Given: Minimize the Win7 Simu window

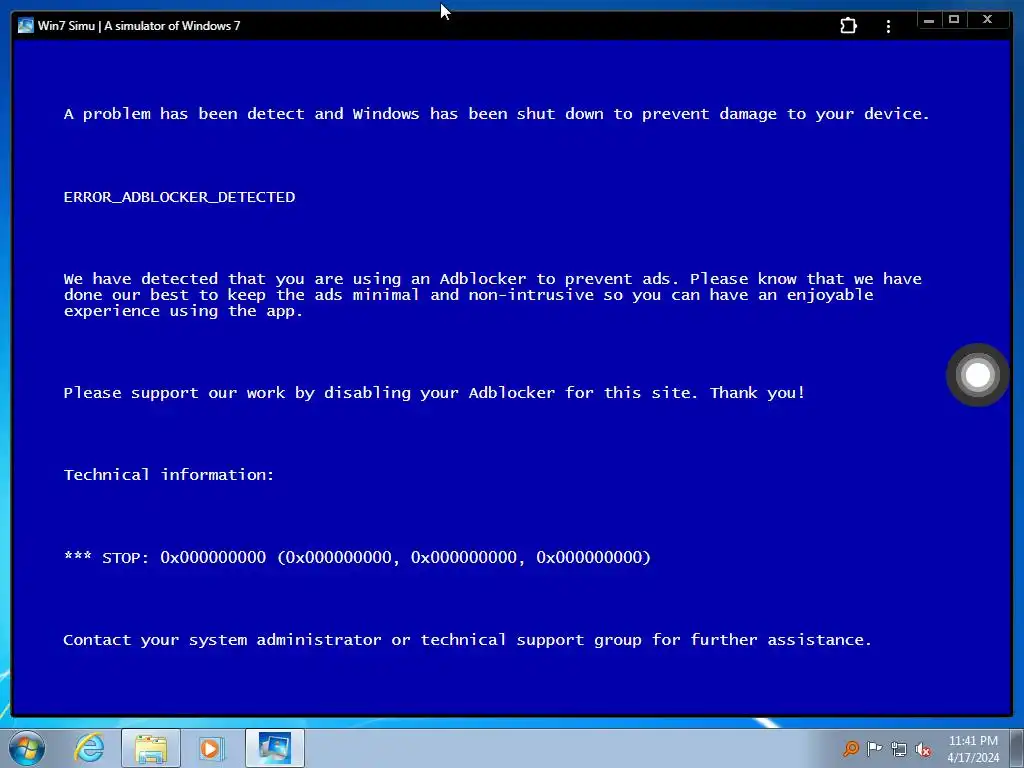Looking at the screenshot, I should pos(929,20).
